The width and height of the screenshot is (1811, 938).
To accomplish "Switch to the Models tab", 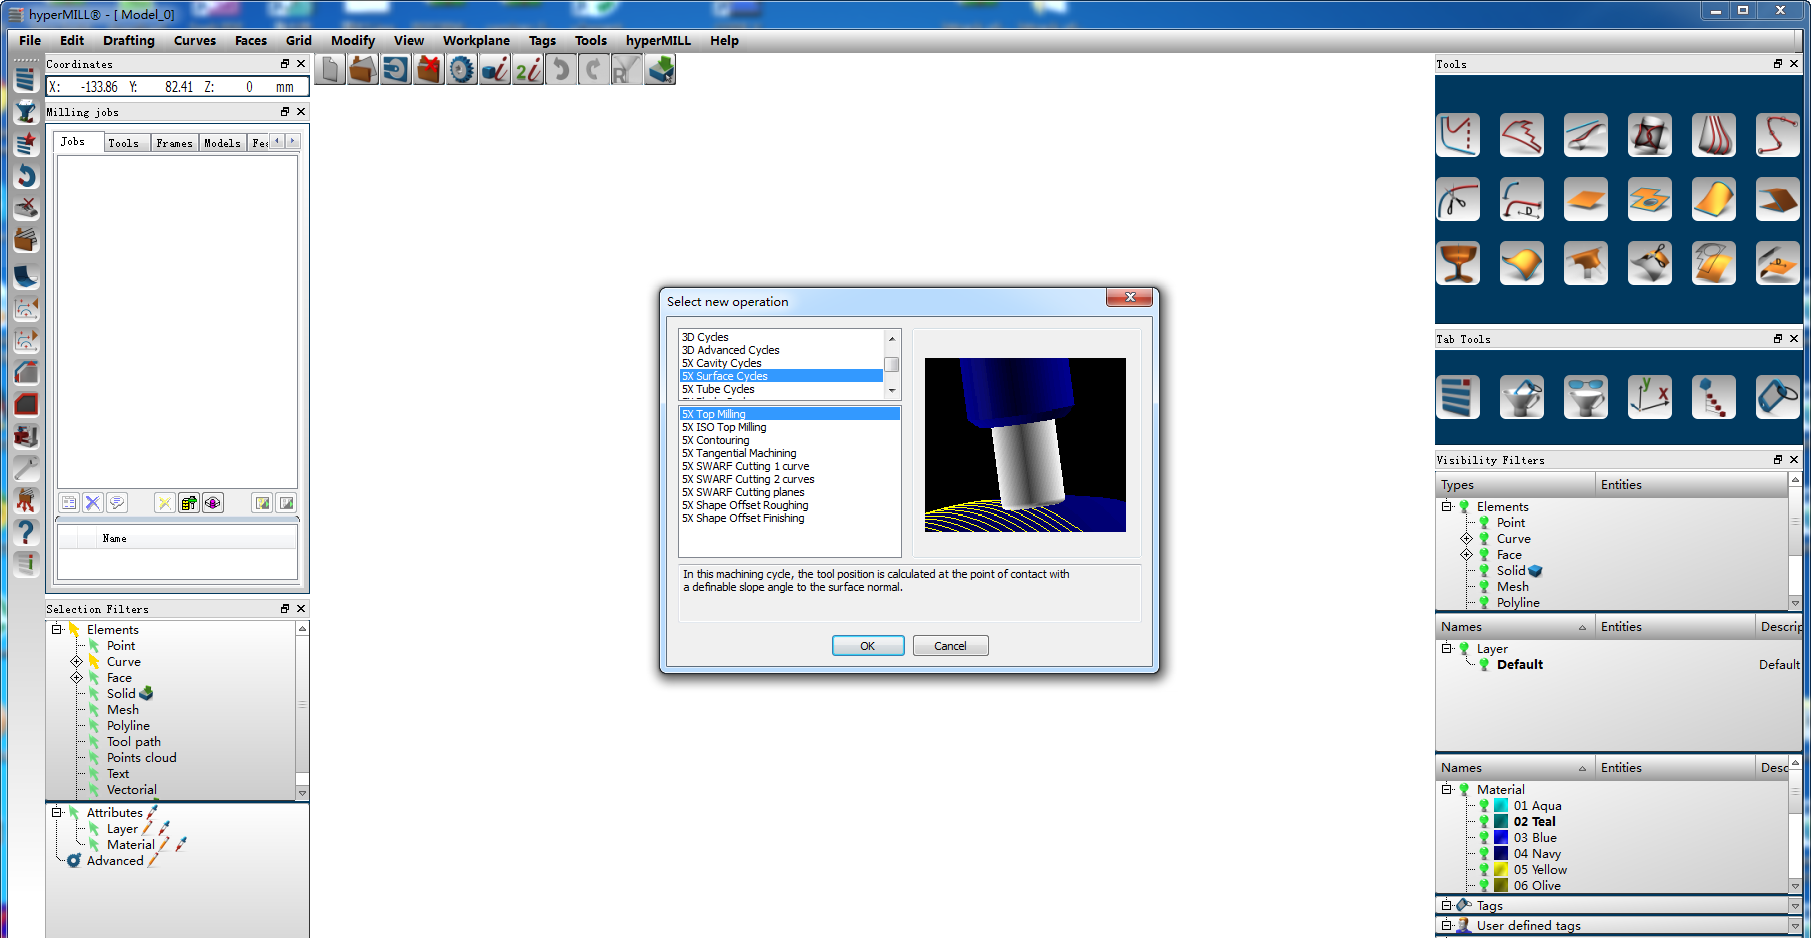I will pyautogui.click(x=222, y=143).
